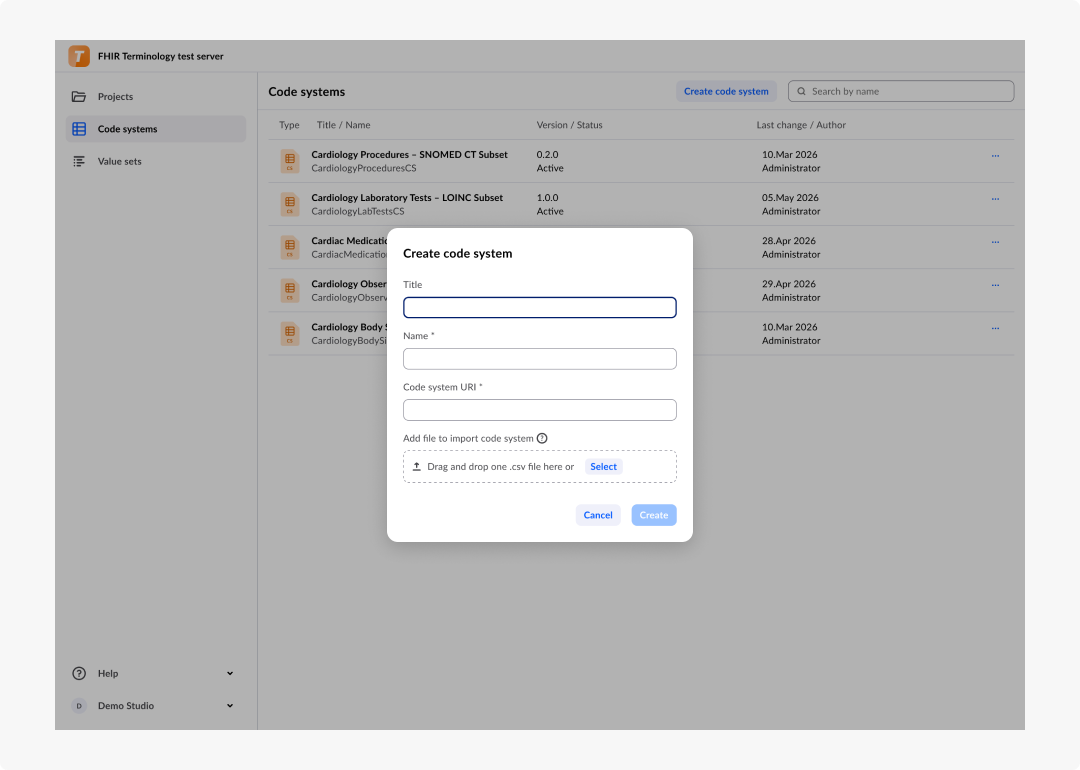This screenshot has width=1080, height=770.
Task: Click the Type column header
Action: click(289, 125)
